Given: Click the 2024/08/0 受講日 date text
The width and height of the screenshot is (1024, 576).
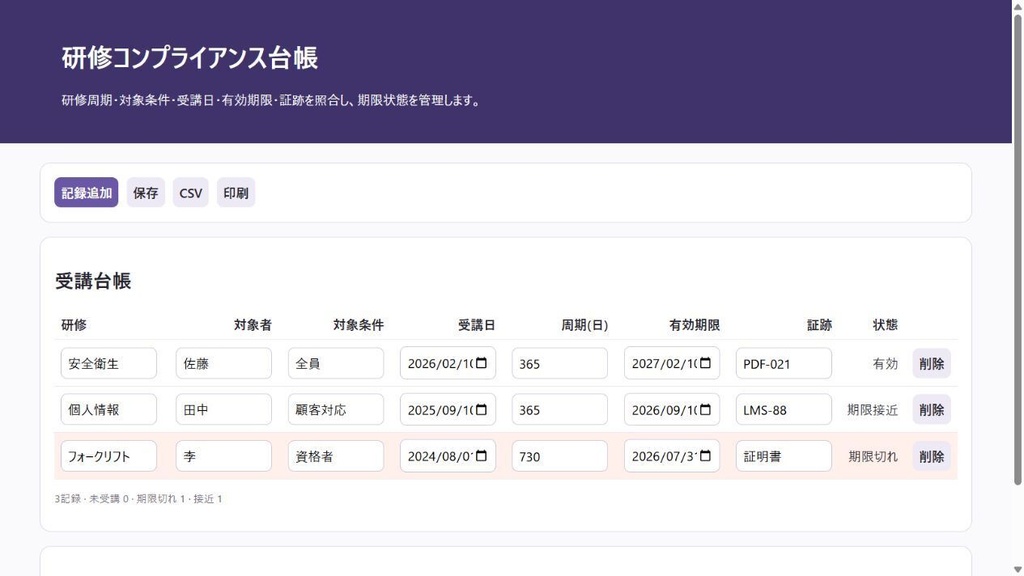Looking at the screenshot, I should coord(440,456).
